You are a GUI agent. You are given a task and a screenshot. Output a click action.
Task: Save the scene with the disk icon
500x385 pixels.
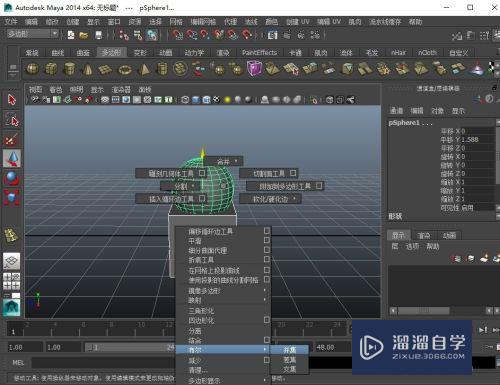pyautogui.click(x=98, y=35)
